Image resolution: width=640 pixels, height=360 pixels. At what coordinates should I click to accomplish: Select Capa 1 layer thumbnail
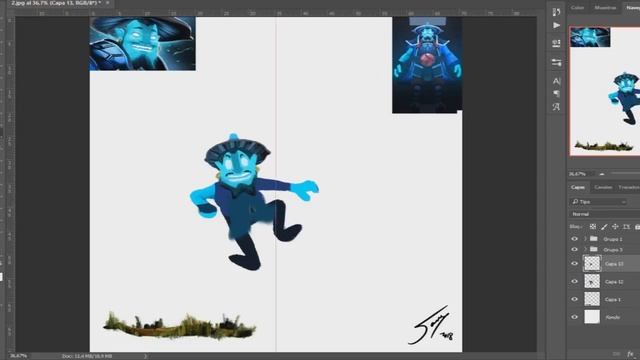click(592, 299)
